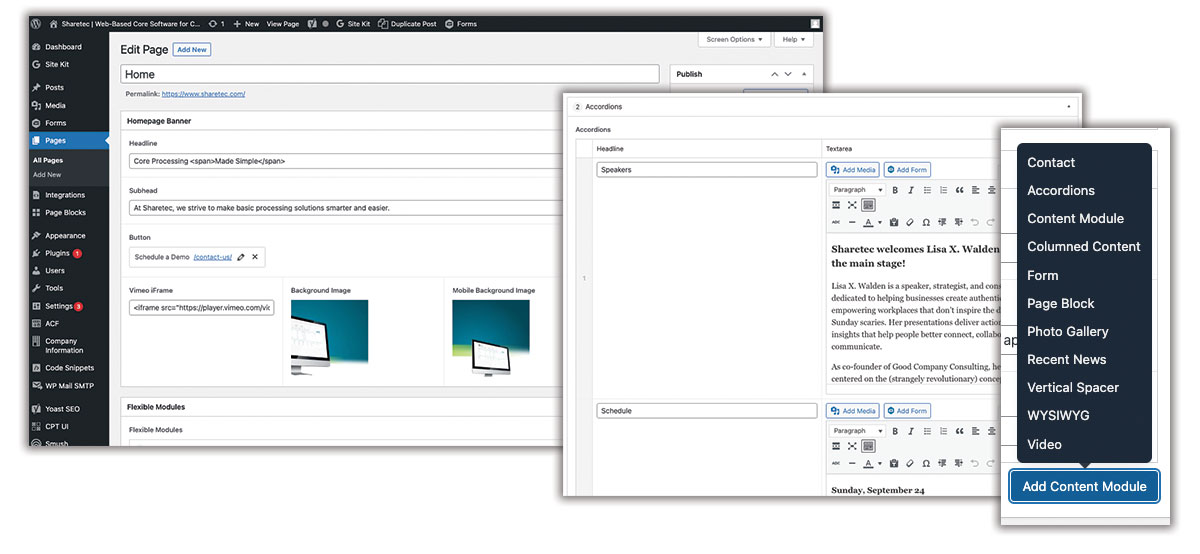Image resolution: width=1200 pixels, height=554 pixels.
Task: Click the Add Content Module button
Action: pyautogui.click(x=1084, y=486)
